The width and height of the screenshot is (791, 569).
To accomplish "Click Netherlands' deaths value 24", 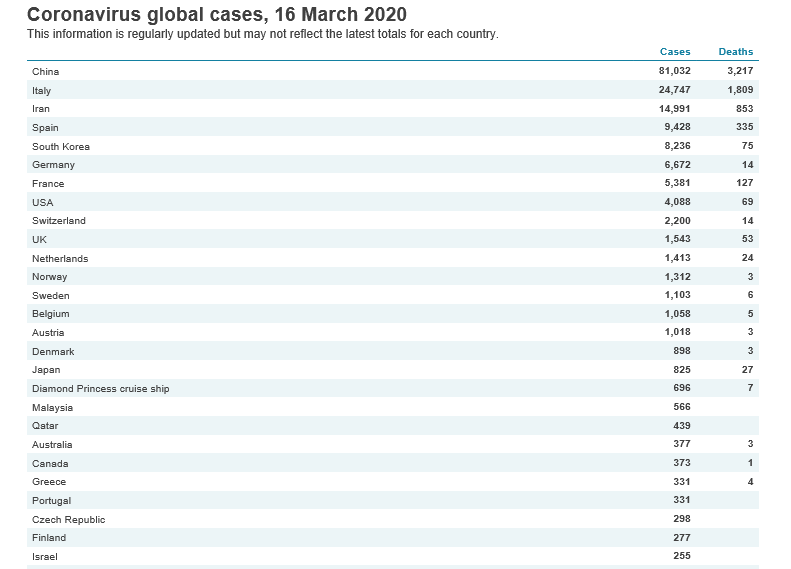I will coord(748,258).
